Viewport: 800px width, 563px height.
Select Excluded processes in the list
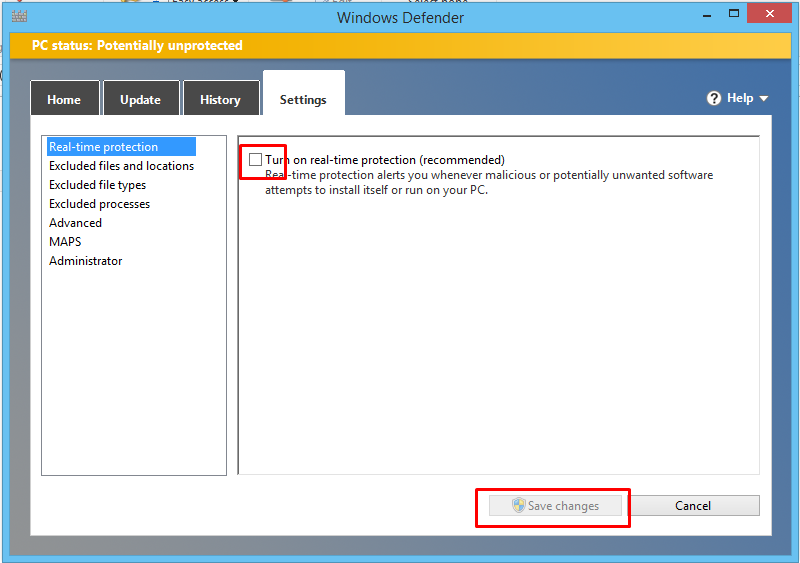pyautogui.click(x=99, y=204)
